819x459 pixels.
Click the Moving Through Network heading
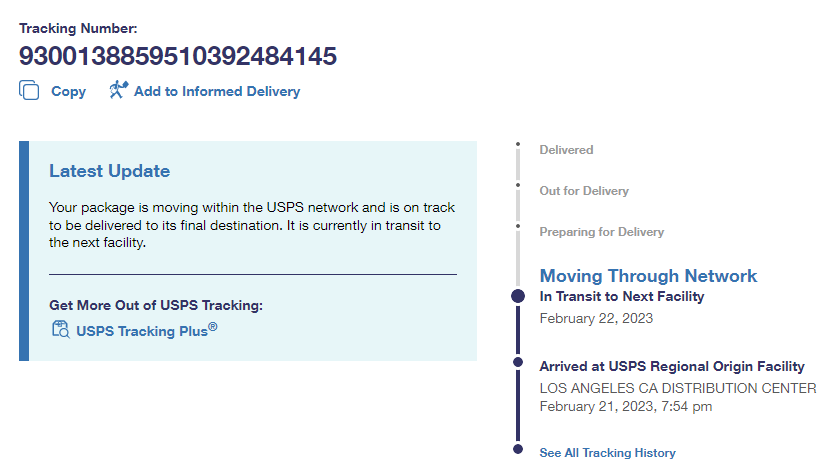coord(648,276)
